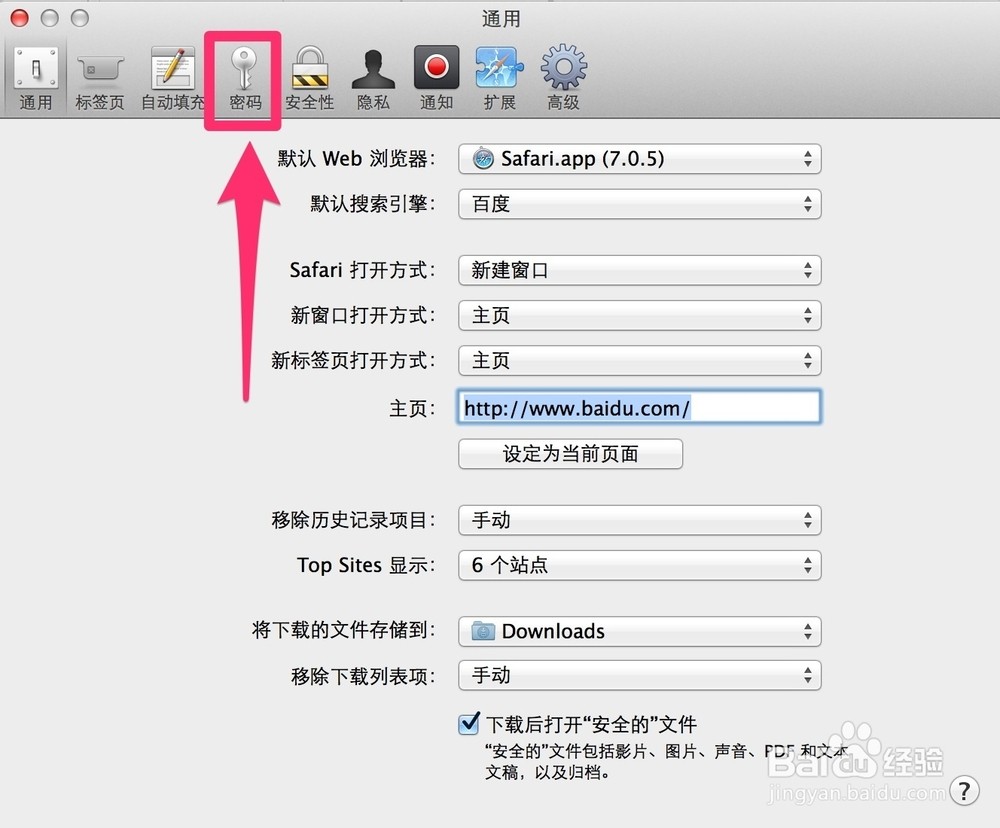Open the 隐私 (Privacy) silhouette icon

pyautogui.click(x=373, y=78)
